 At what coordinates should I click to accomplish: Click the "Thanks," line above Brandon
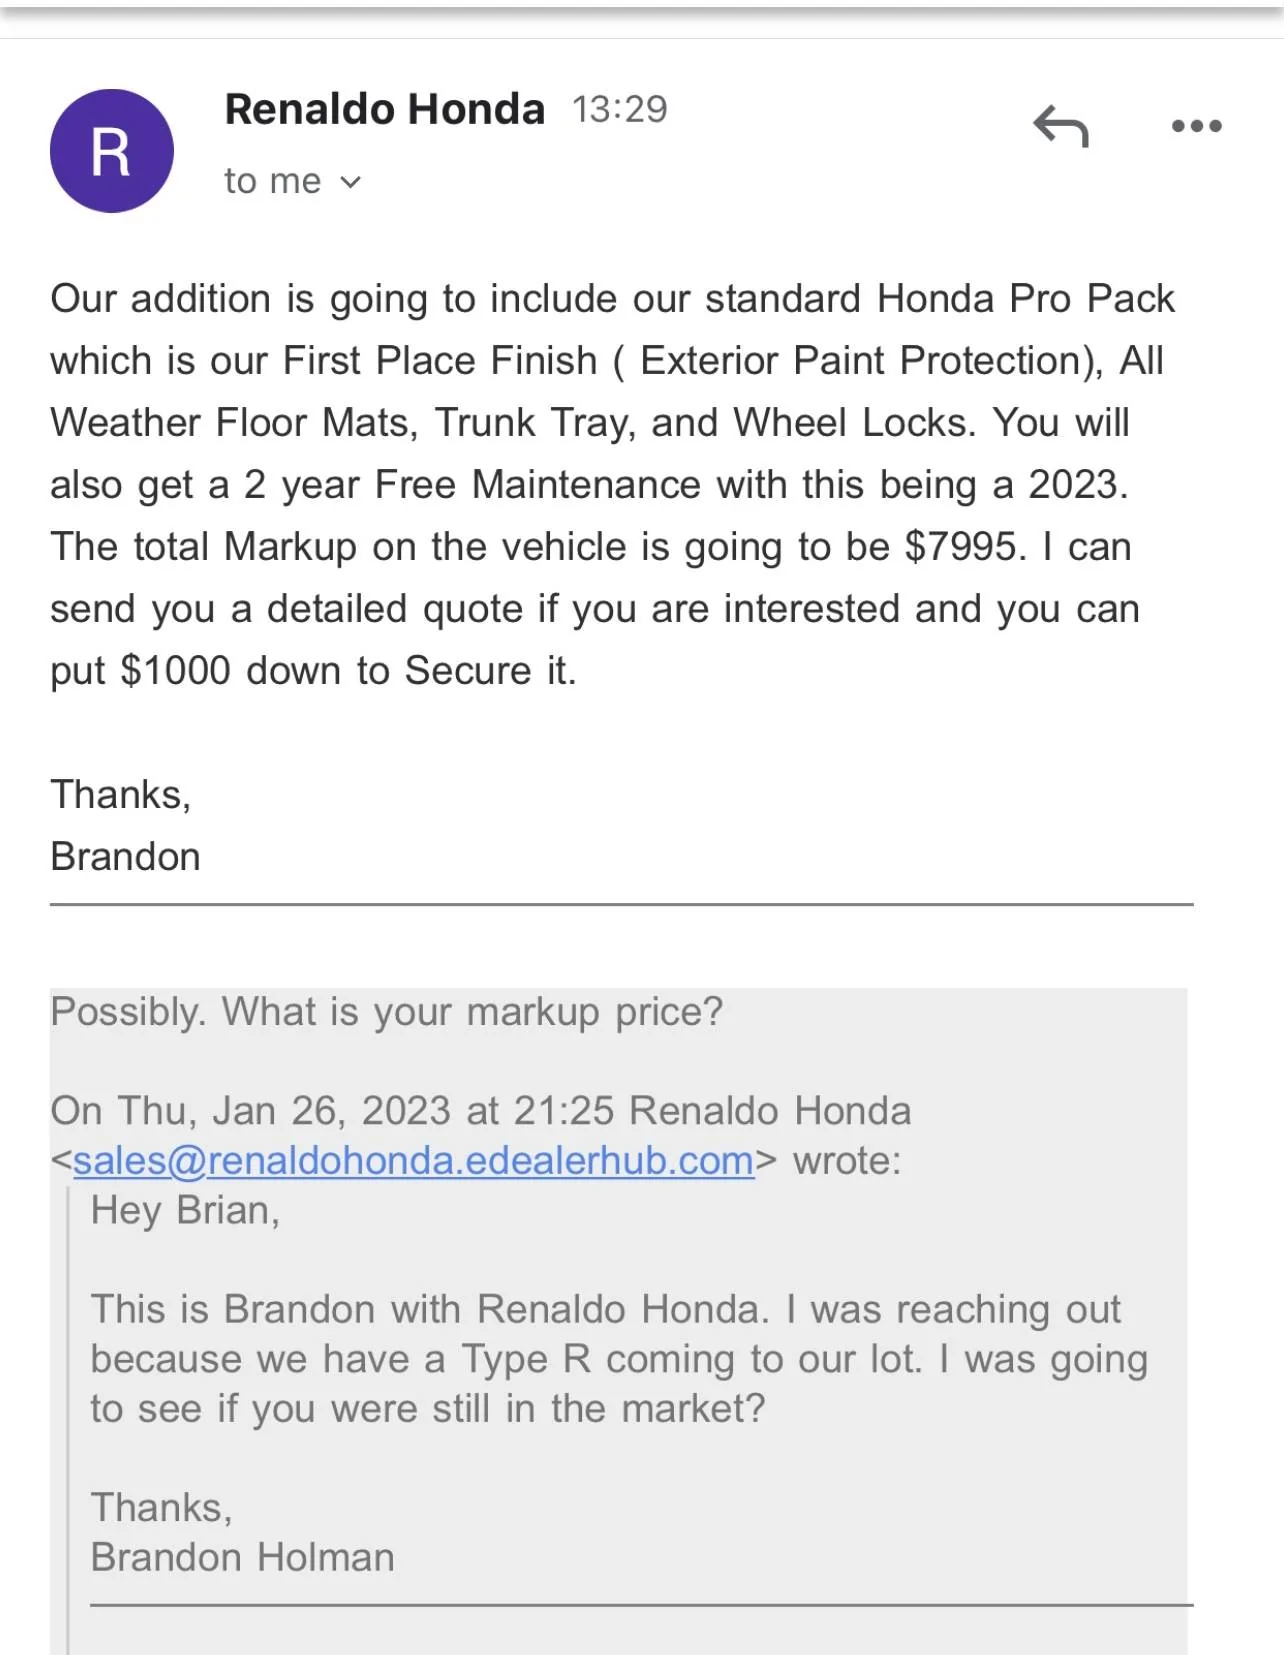[121, 795]
